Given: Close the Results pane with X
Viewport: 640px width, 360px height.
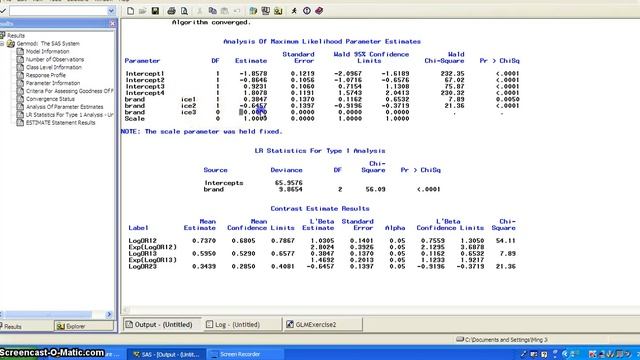Looking at the screenshot, I should 112,24.
